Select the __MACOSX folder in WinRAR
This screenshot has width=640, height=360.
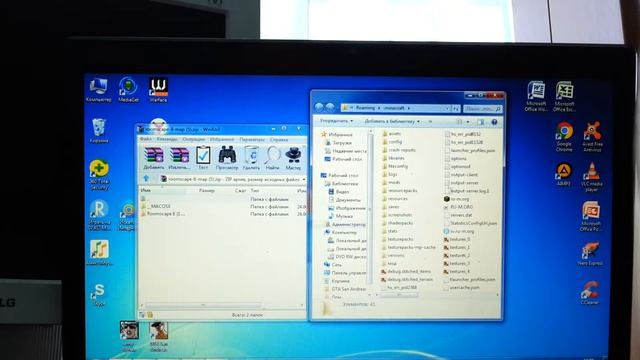pos(156,207)
